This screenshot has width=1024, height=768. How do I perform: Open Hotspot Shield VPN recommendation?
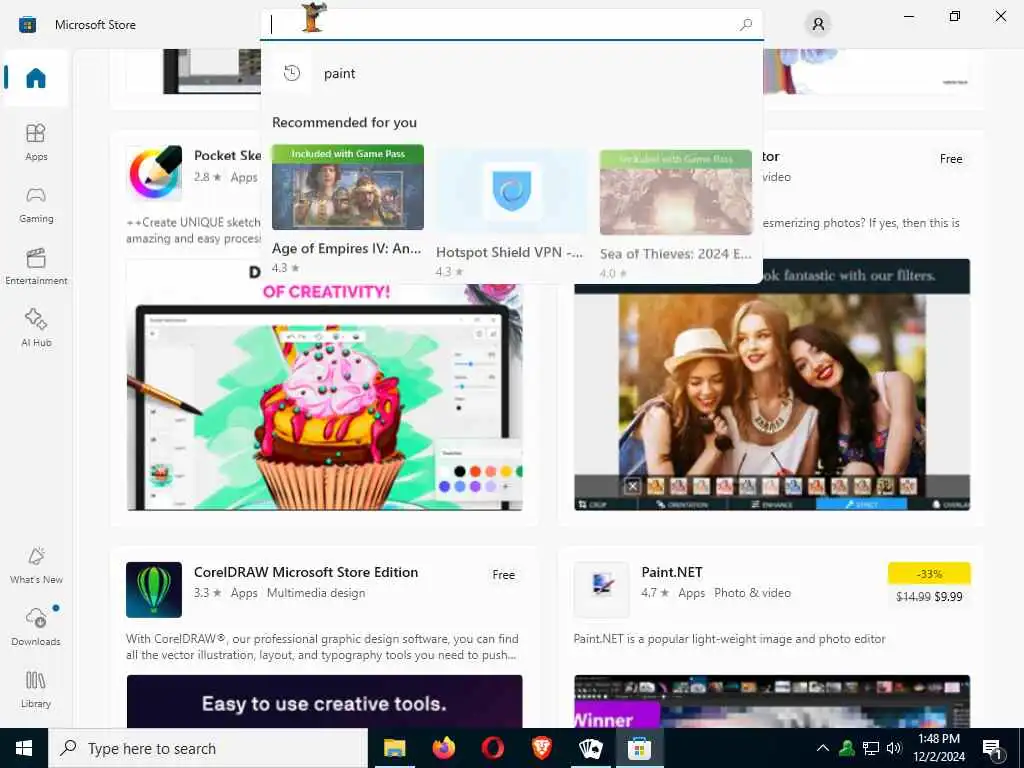click(511, 191)
